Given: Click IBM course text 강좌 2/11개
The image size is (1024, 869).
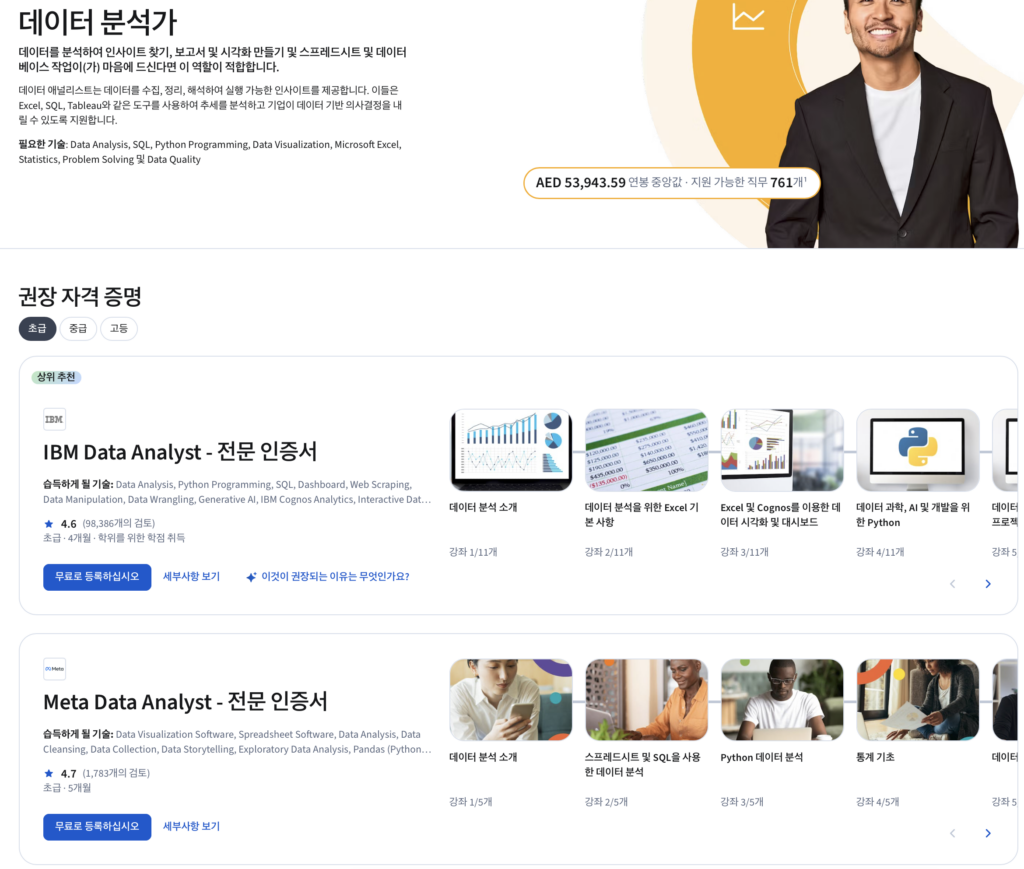Looking at the screenshot, I should 609,552.
